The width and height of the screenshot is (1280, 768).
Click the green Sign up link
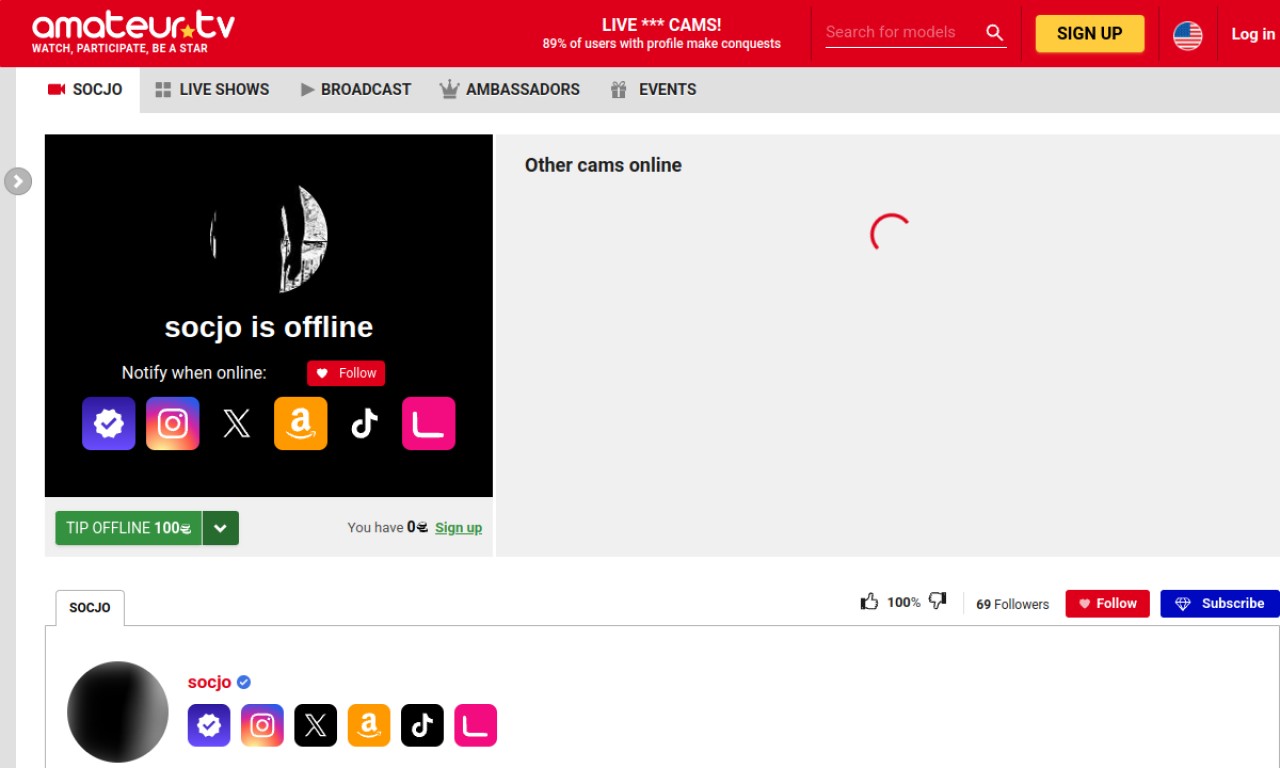(458, 528)
